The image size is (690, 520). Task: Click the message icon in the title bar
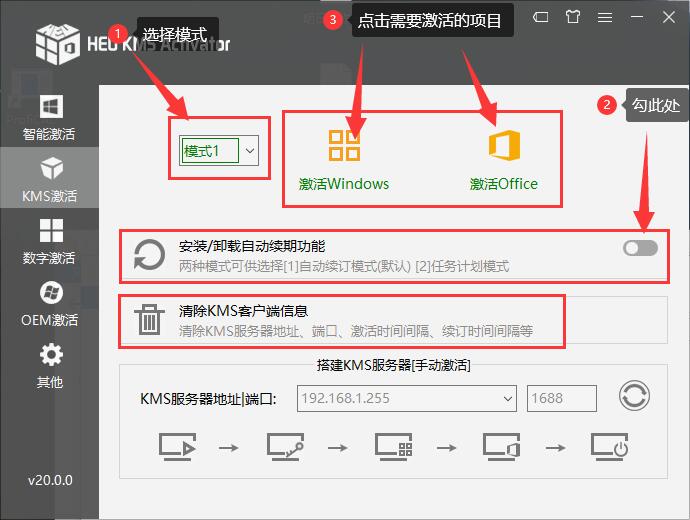click(x=540, y=17)
